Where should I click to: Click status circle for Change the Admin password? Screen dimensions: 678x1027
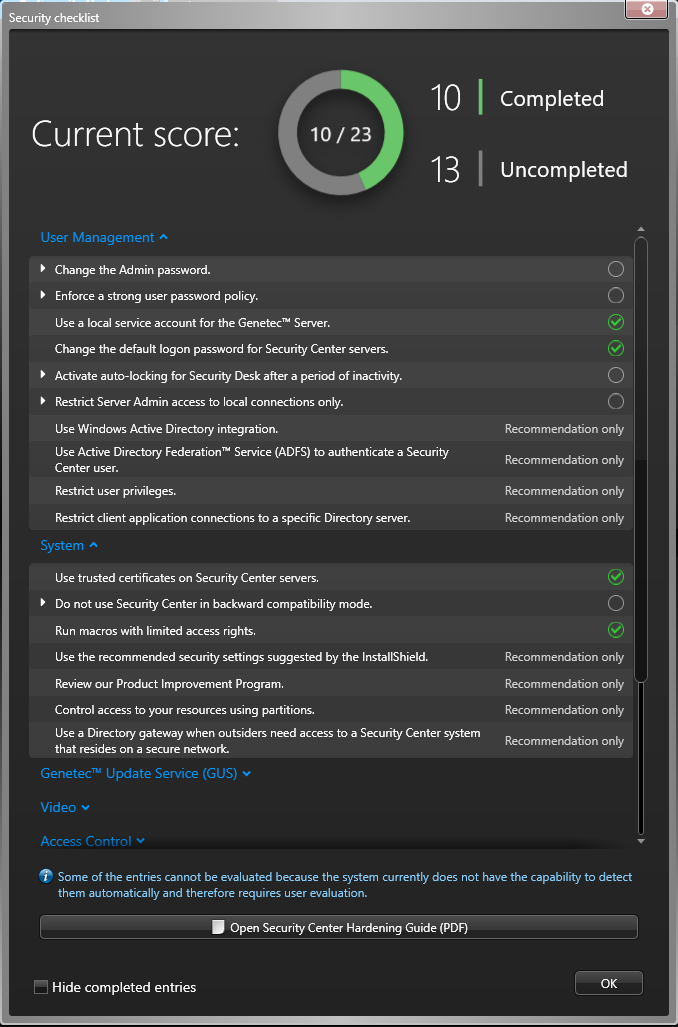[x=616, y=269]
